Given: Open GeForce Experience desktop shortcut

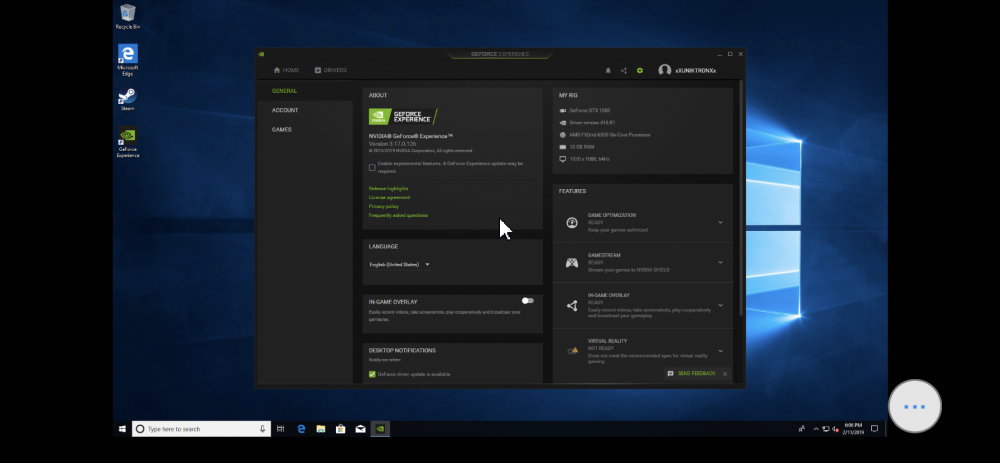Looking at the screenshot, I should coord(128,142).
